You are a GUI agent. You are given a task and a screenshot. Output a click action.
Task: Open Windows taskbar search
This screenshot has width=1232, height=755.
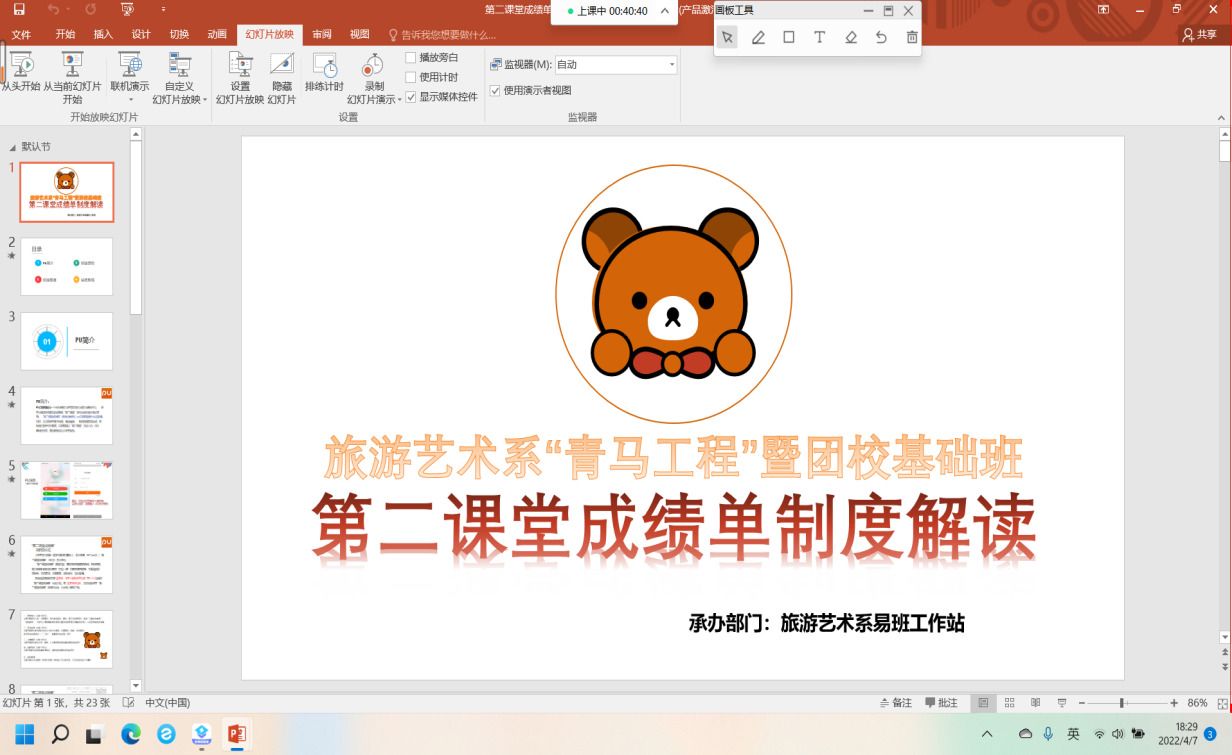point(60,735)
